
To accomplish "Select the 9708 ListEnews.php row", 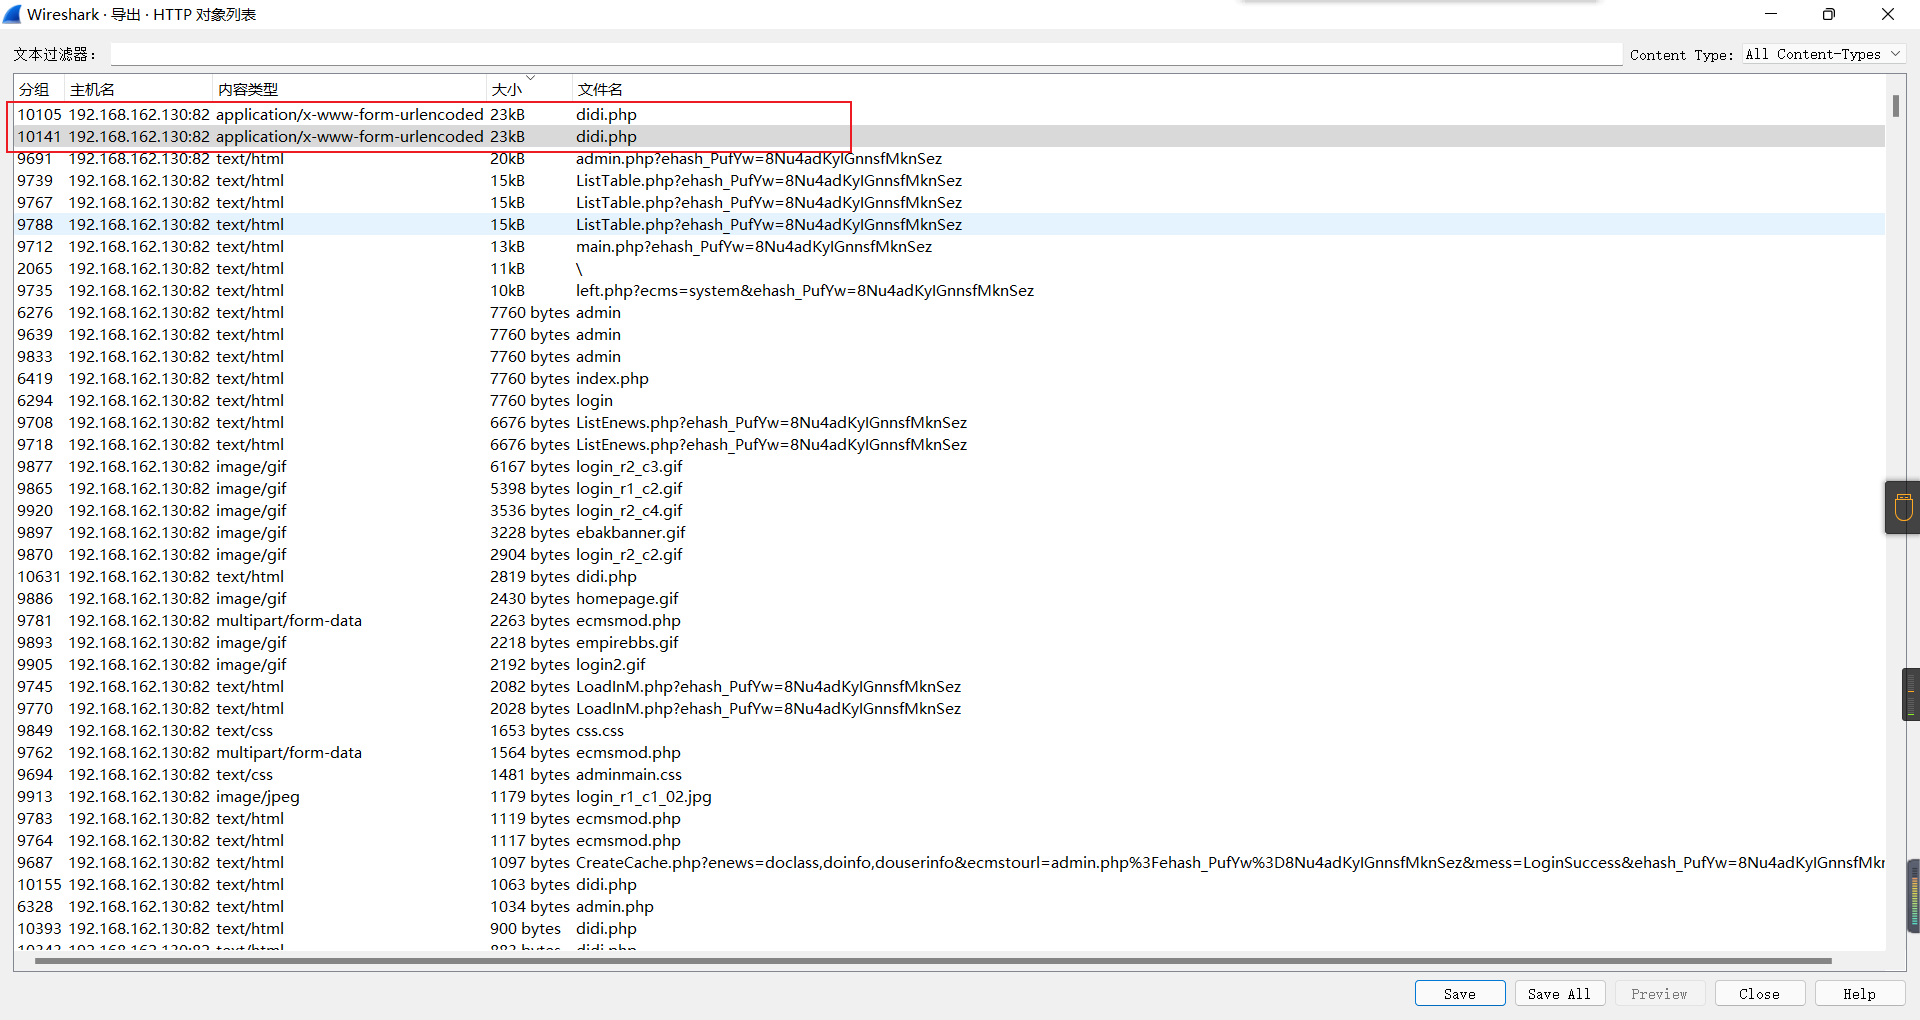I will 949,423.
